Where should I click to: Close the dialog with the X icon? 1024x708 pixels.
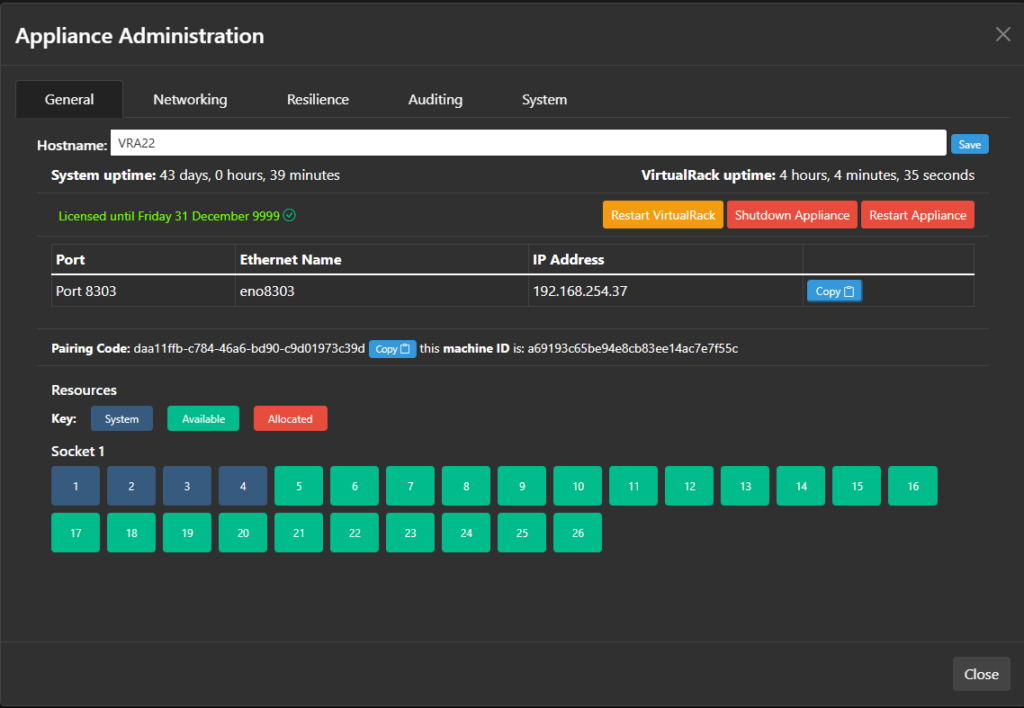(x=1003, y=35)
